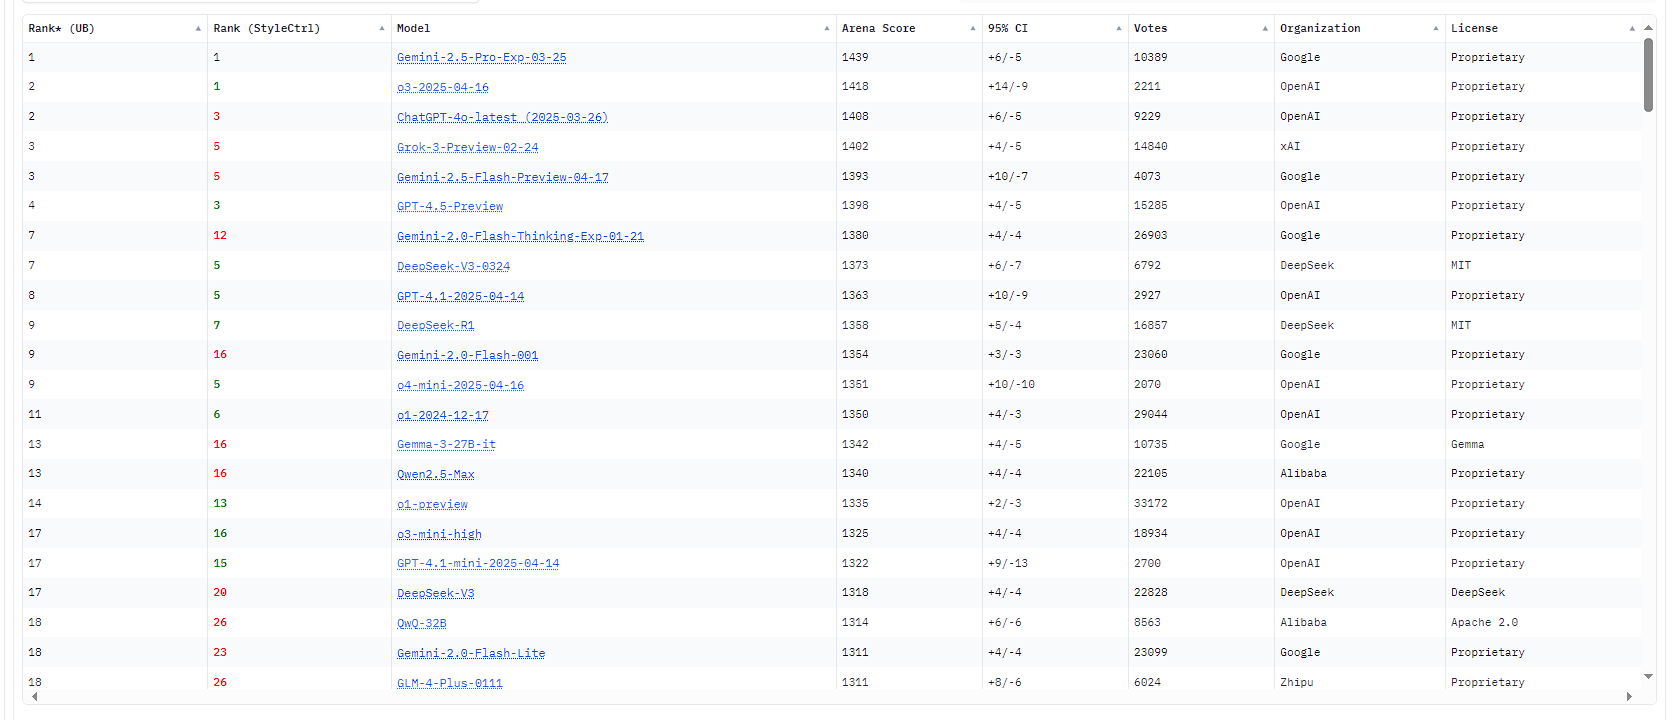Screen dimensions: 1674x720
Task: Click the Model column sort arrow
Action: [827, 29]
